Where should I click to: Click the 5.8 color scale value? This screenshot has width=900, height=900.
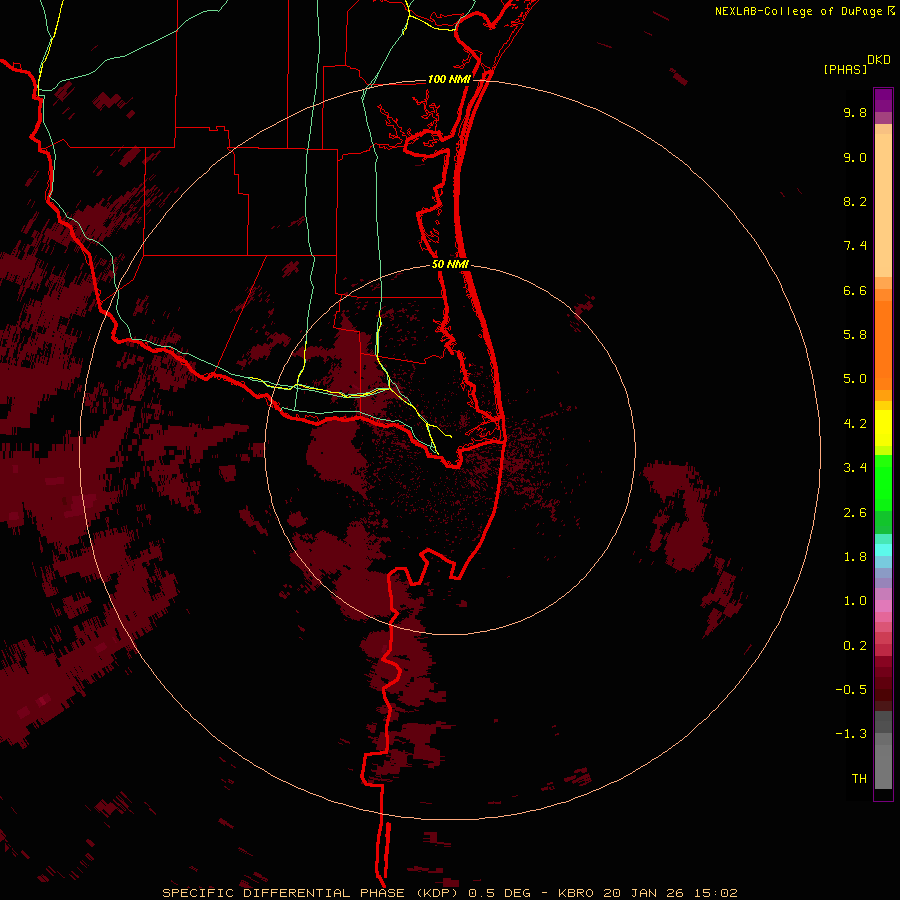click(x=855, y=335)
